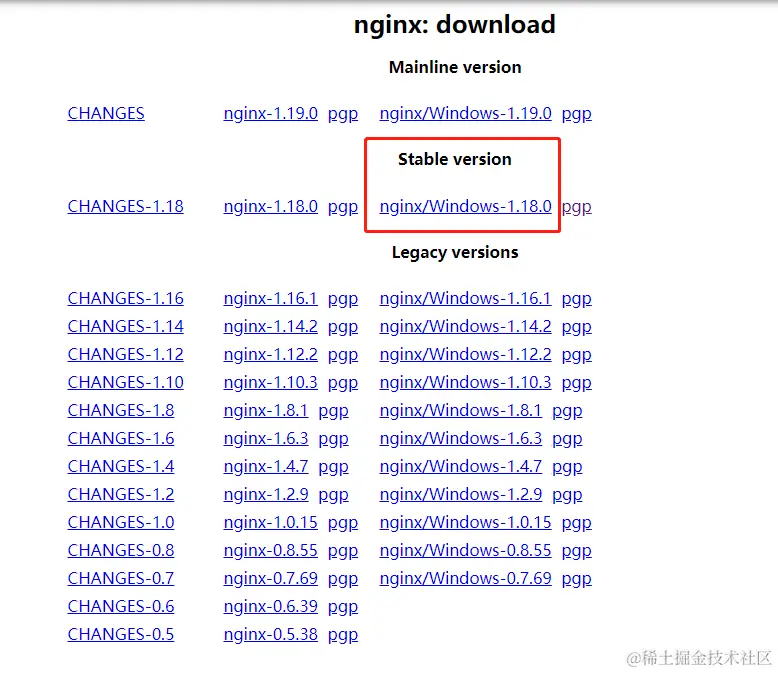The image size is (778, 673).
Task: Open pgp for nginx/Windows-1.10.3
Action: 577,384
